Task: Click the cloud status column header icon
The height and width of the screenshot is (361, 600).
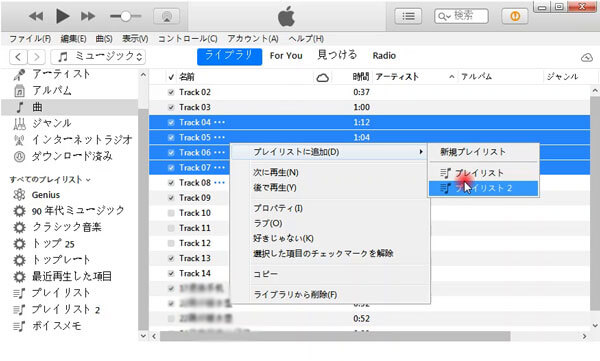Action: point(323,78)
